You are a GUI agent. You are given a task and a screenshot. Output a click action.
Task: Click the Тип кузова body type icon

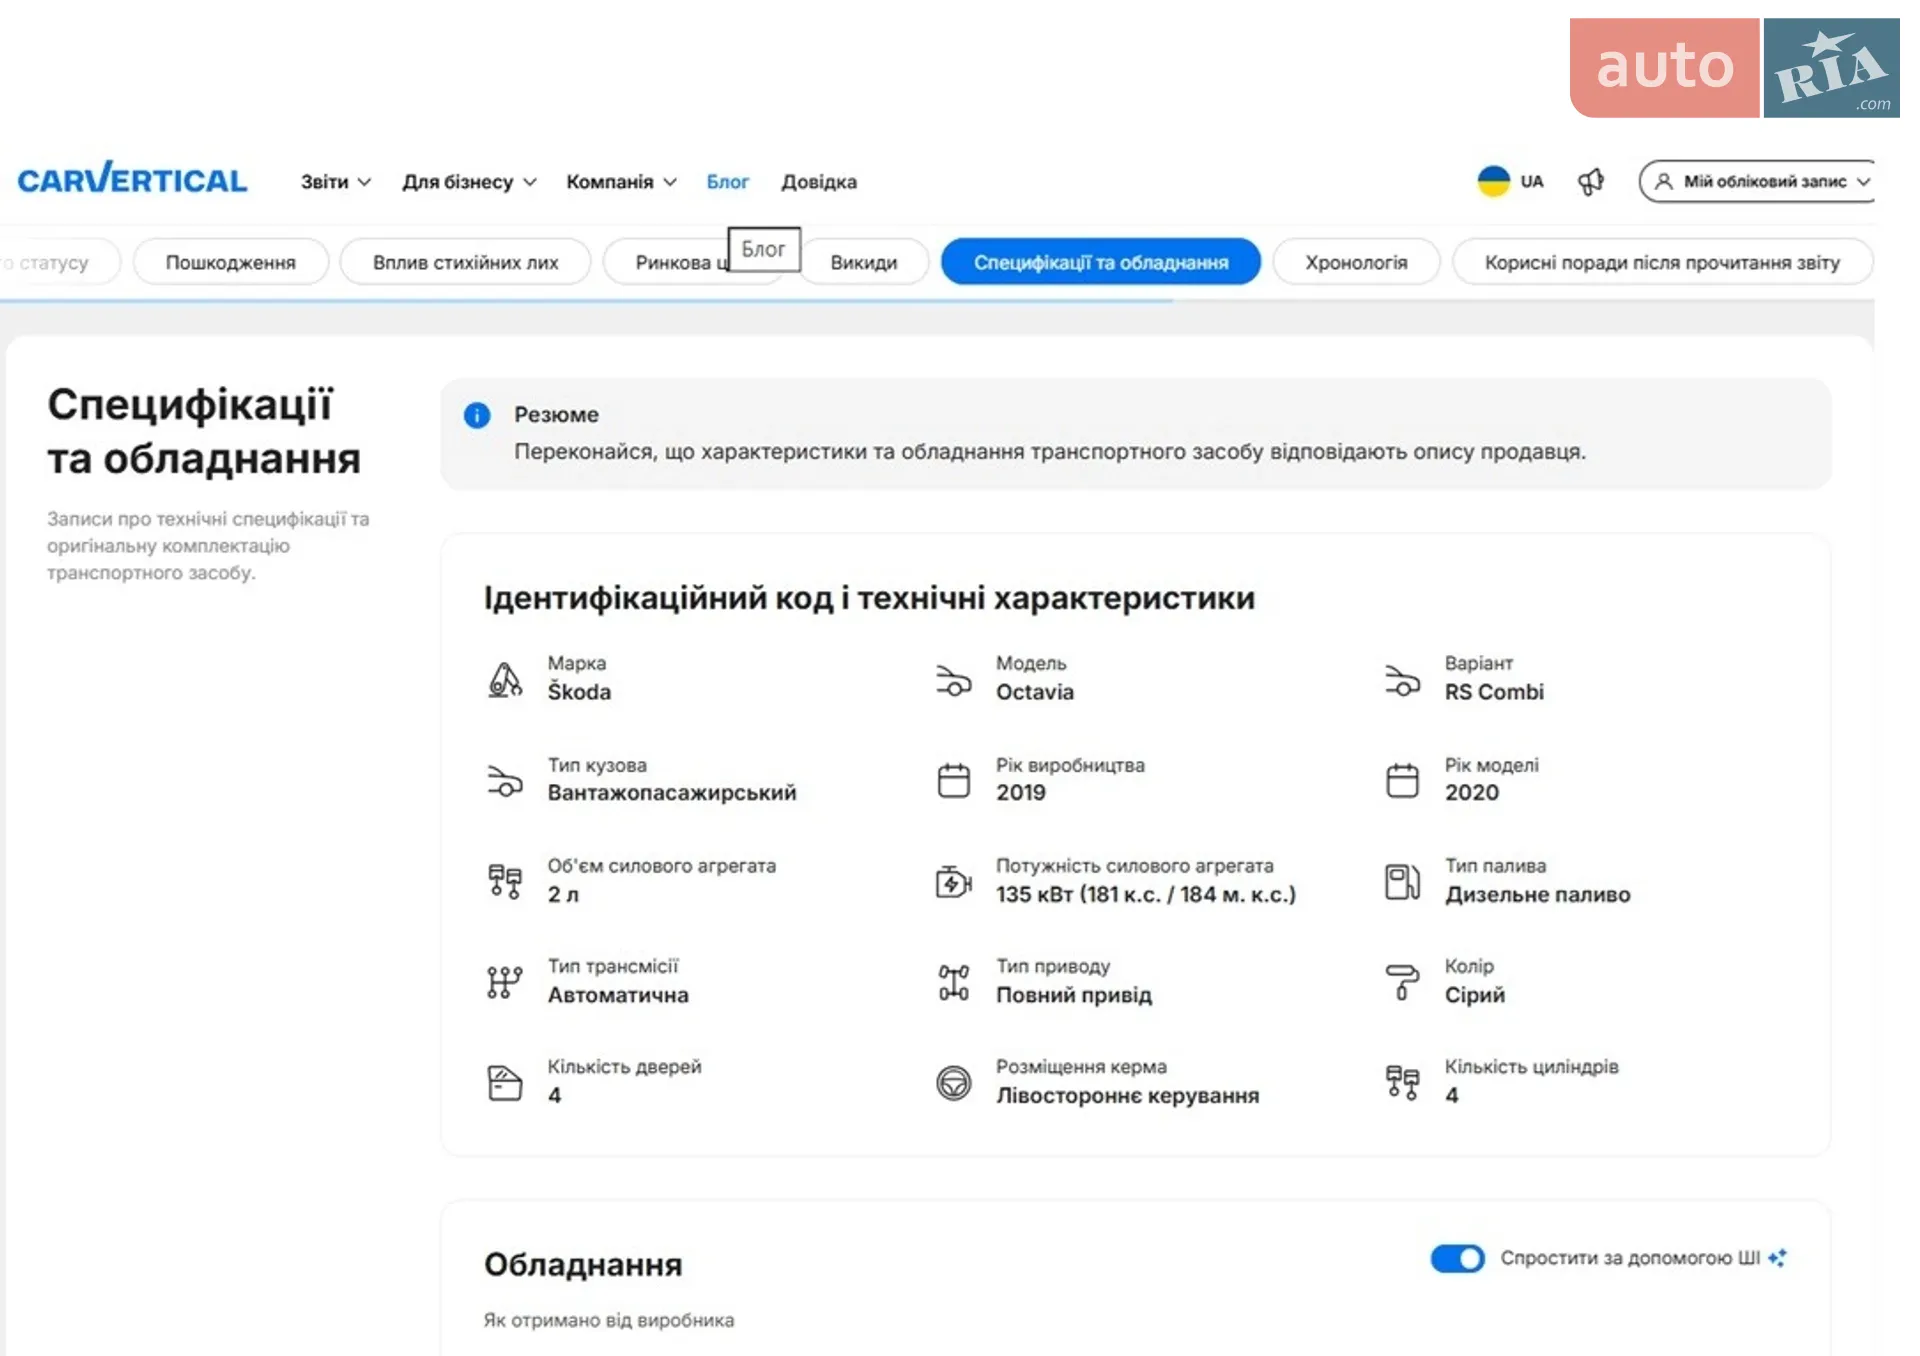pos(505,780)
